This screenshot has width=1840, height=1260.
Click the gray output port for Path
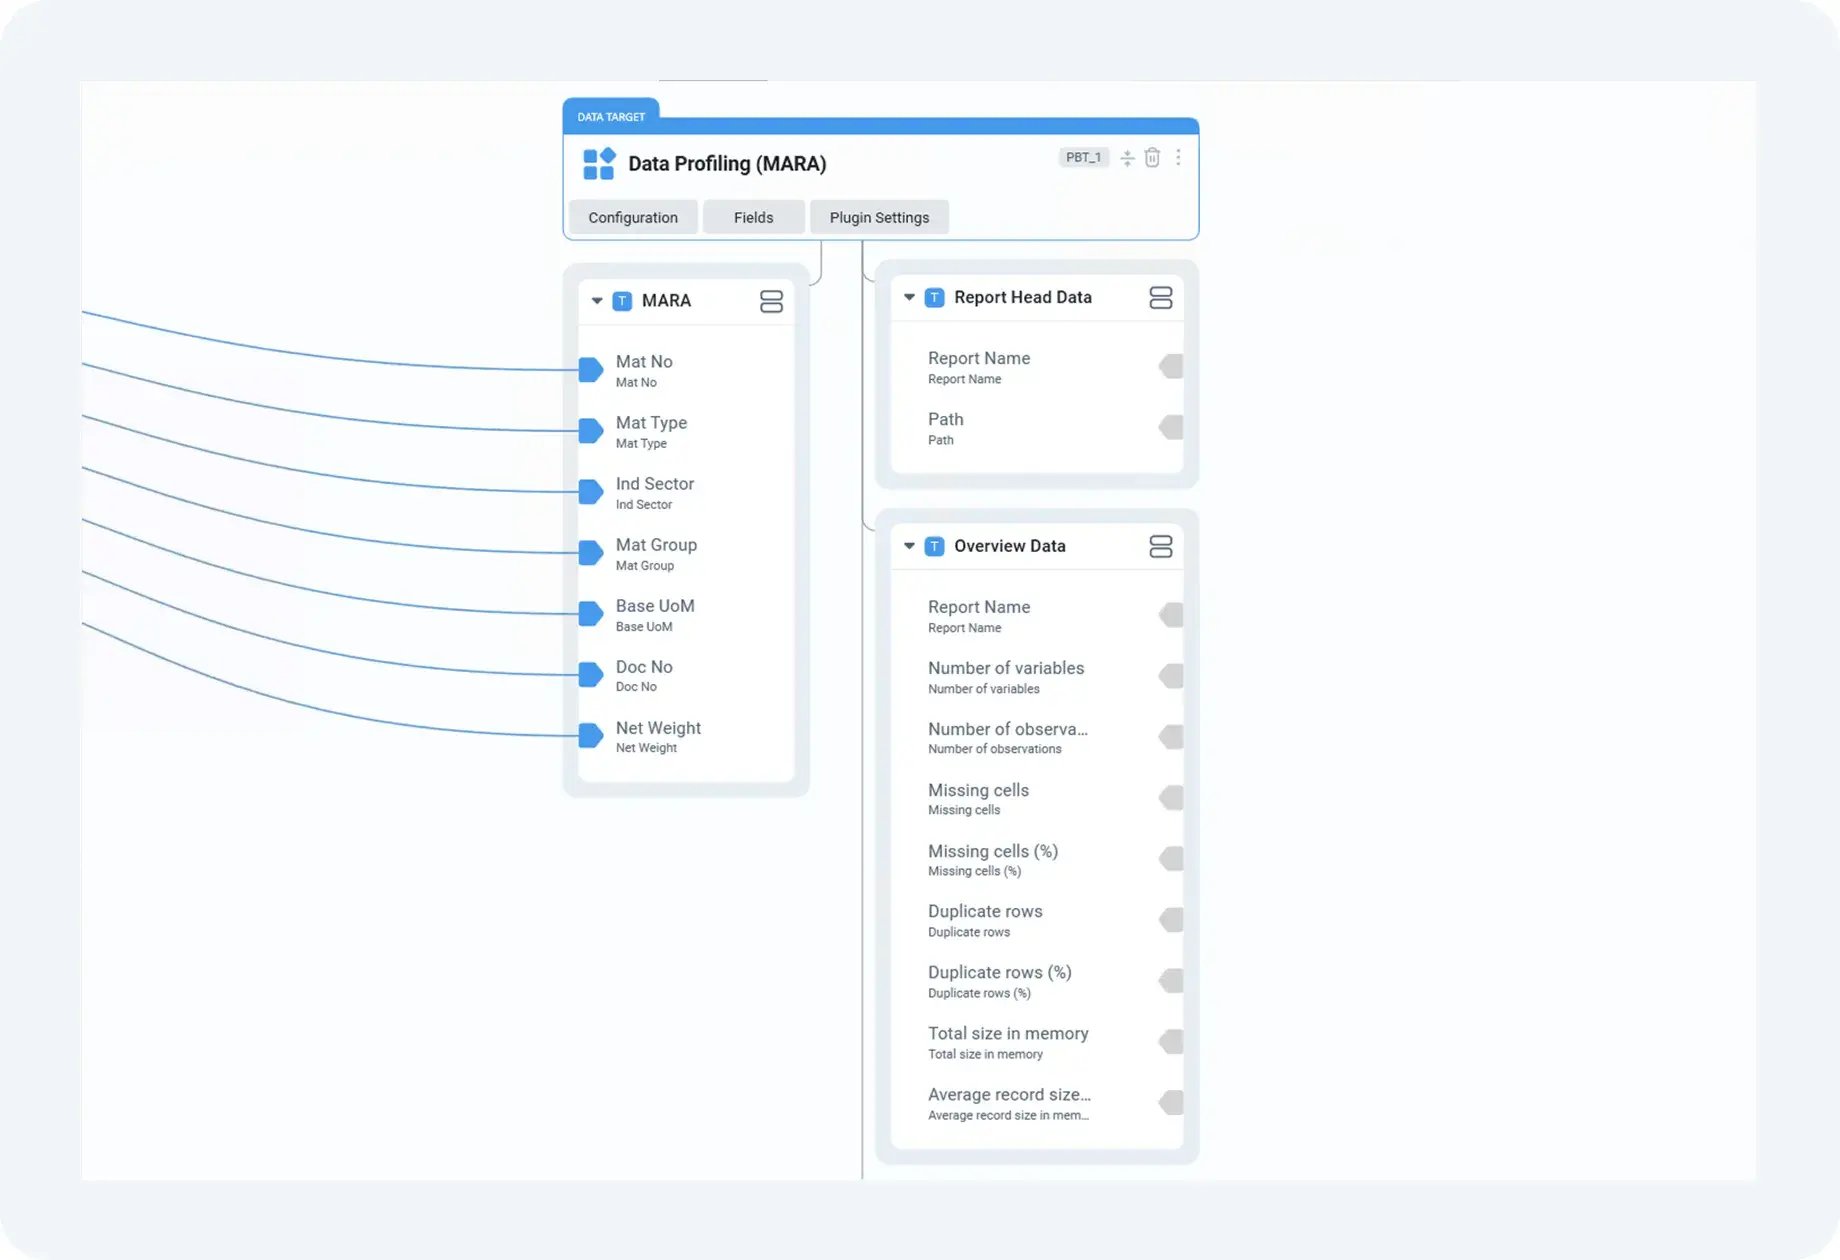1171,428
